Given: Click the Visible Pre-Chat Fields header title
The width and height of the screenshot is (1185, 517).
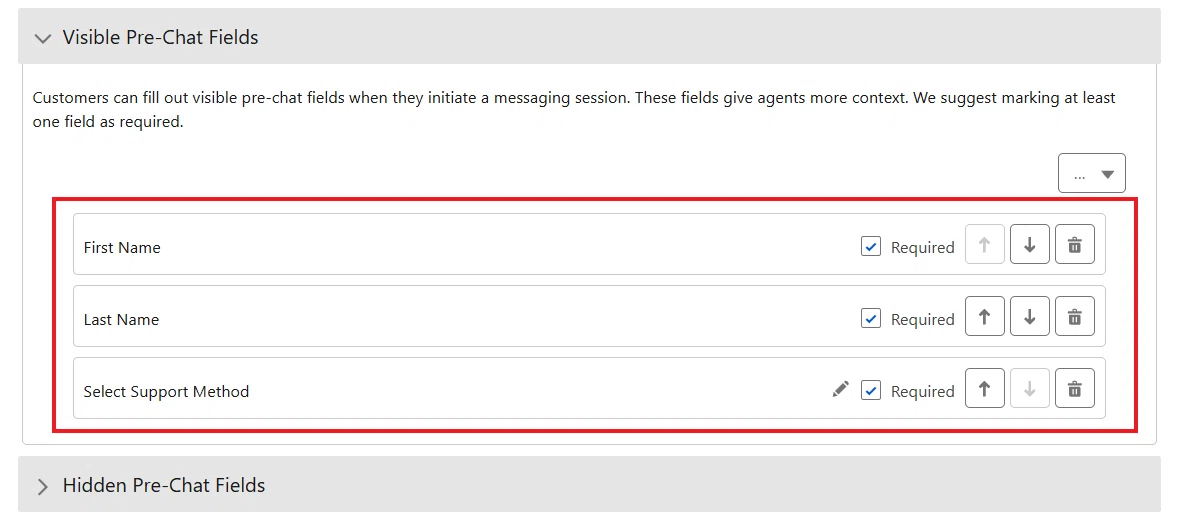Looking at the screenshot, I should 160,37.
